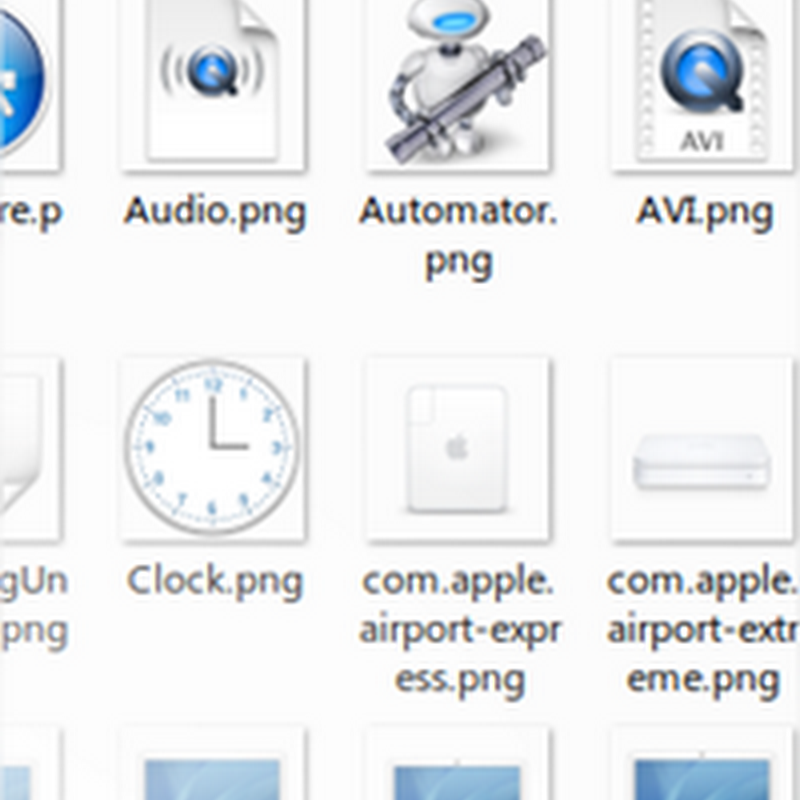The width and height of the screenshot is (800, 800).
Task: Select the AVI QuickTime file icon
Action: pyautogui.click(x=704, y=84)
